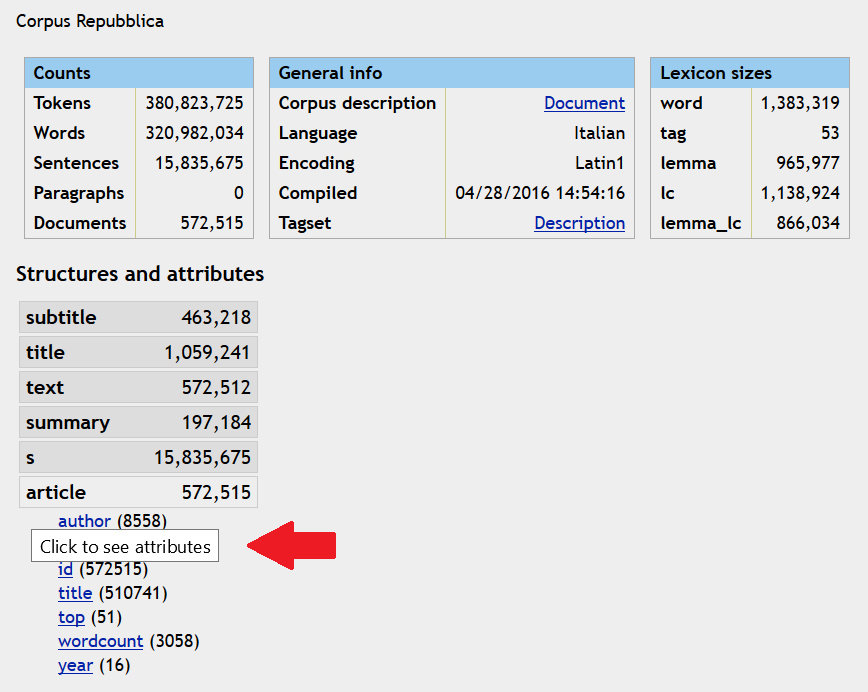Click the lc lexicon size 1,138,924
This screenshot has width=868, height=692.
[800, 193]
